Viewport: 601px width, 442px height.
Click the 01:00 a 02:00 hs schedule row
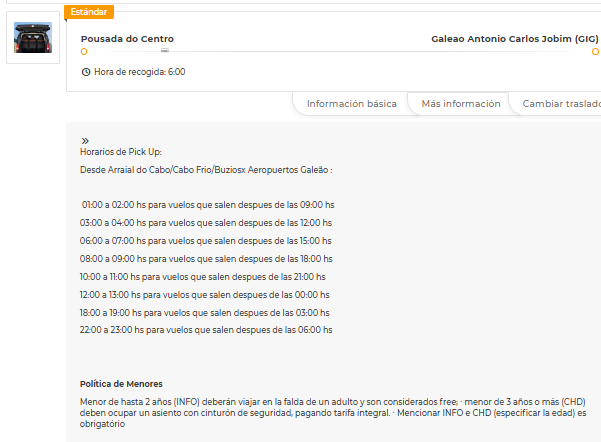[208, 205]
